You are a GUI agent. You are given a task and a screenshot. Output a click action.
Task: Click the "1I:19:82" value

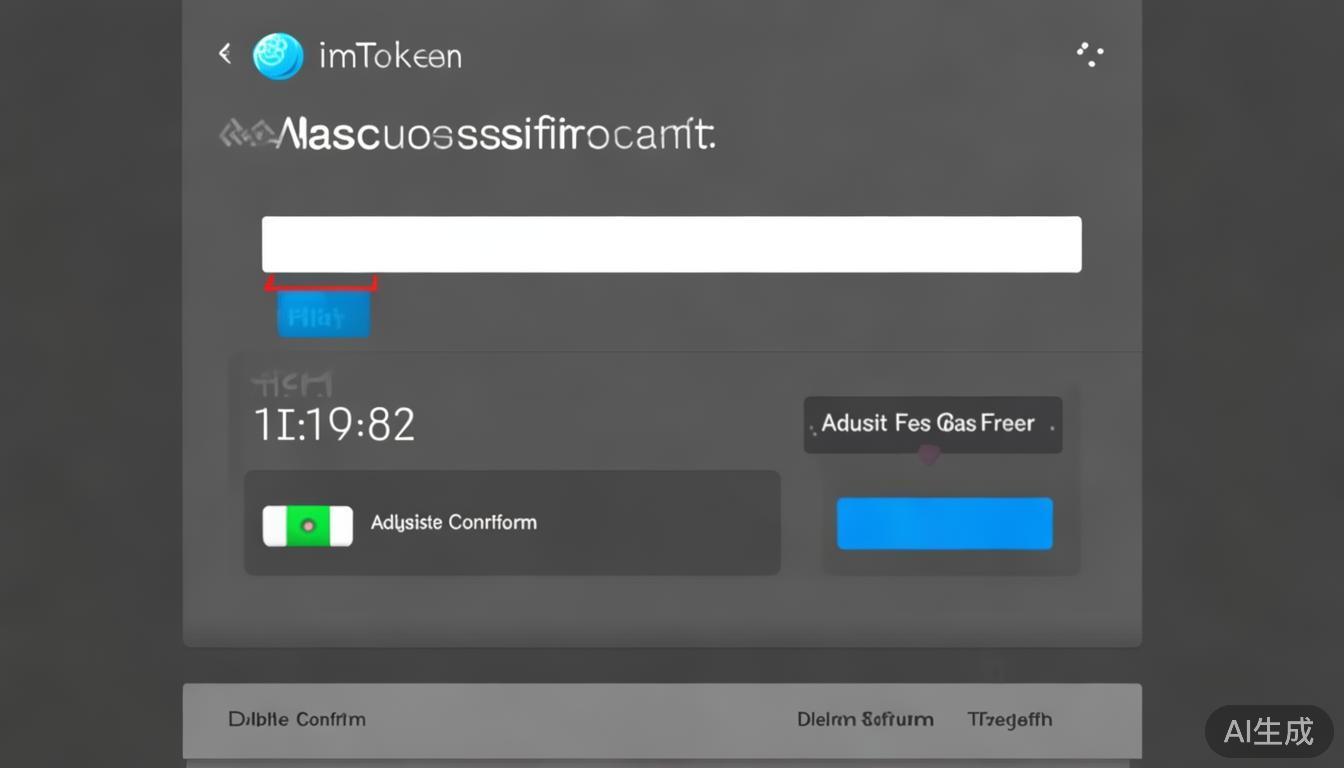point(334,425)
